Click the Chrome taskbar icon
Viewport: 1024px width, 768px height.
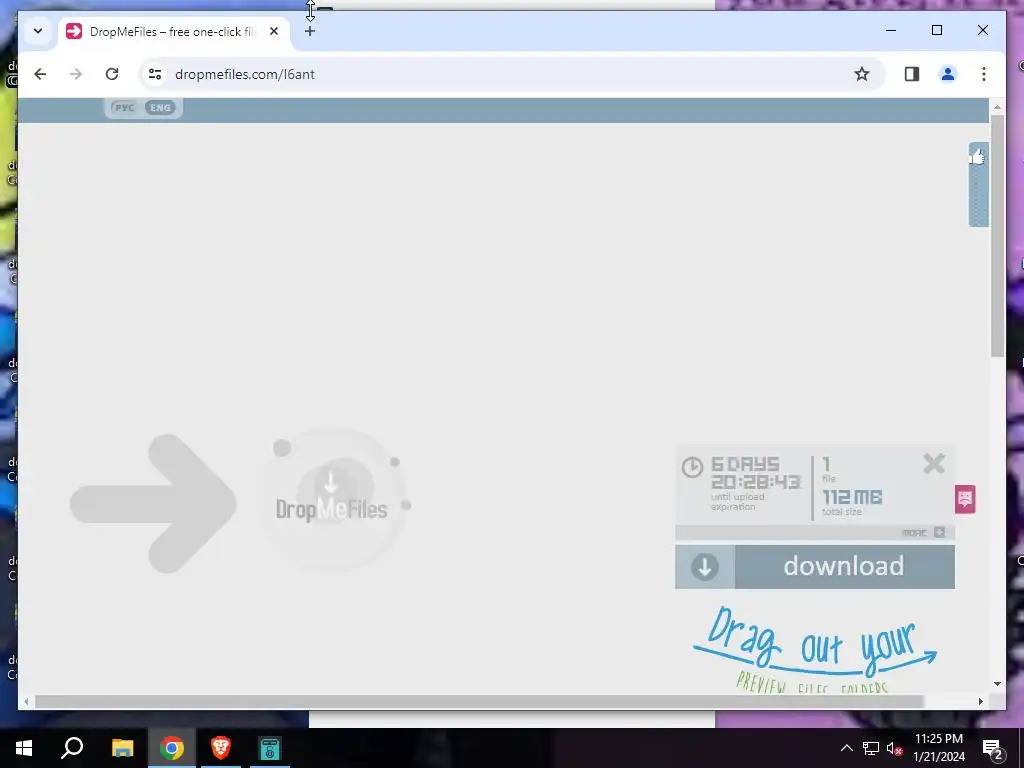pyautogui.click(x=172, y=748)
